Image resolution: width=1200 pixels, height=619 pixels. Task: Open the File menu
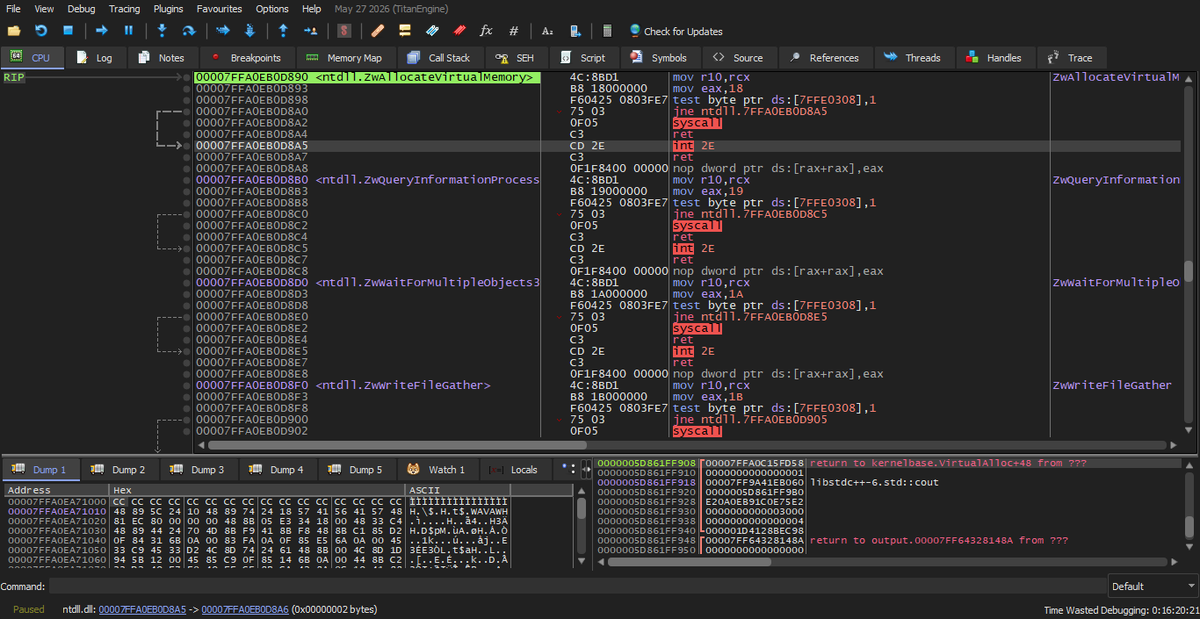coord(13,8)
